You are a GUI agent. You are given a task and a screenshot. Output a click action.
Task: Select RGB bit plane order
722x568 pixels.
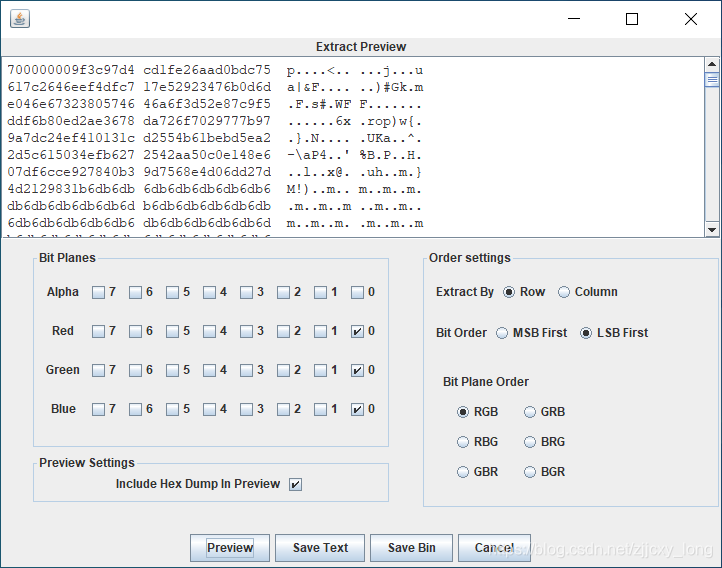coord(463,412)
